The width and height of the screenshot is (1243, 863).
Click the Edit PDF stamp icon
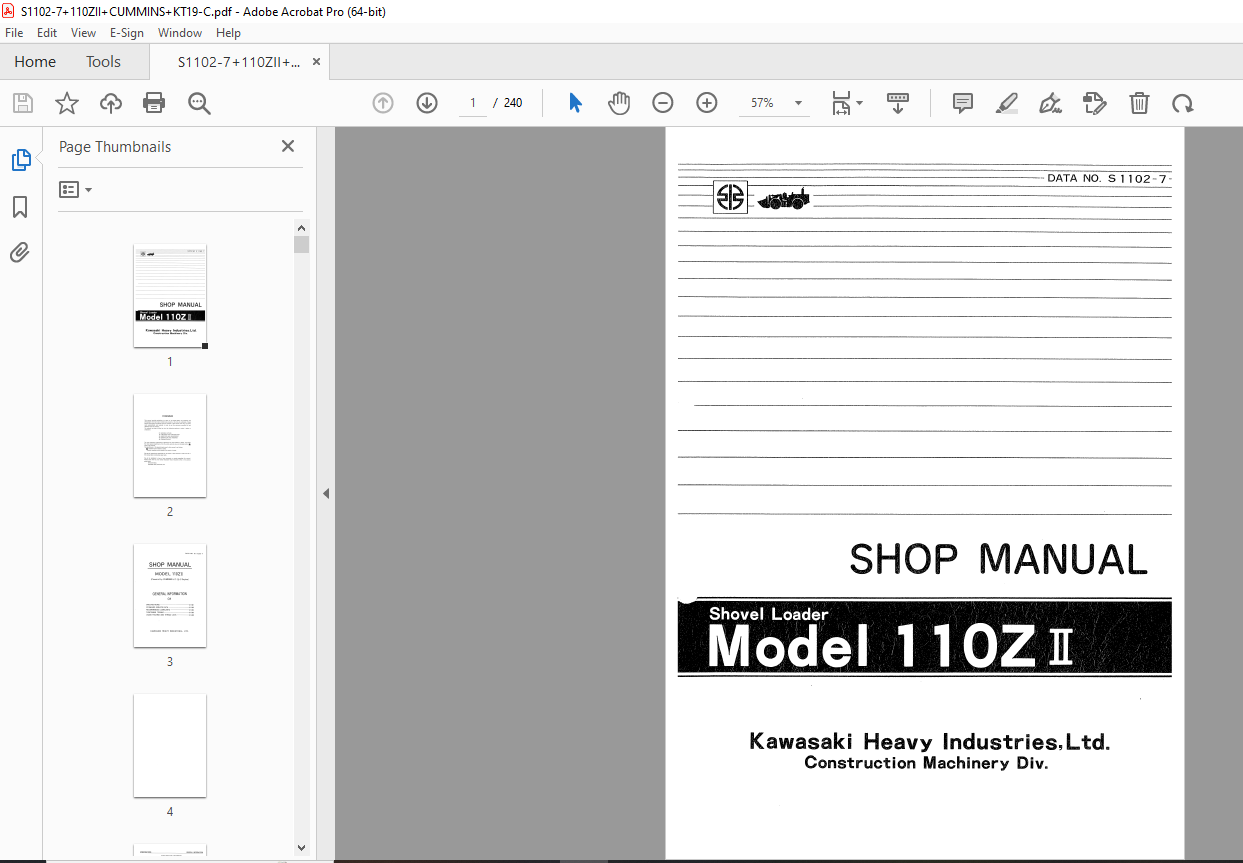pyautogui.click(x=1095, y=103)
